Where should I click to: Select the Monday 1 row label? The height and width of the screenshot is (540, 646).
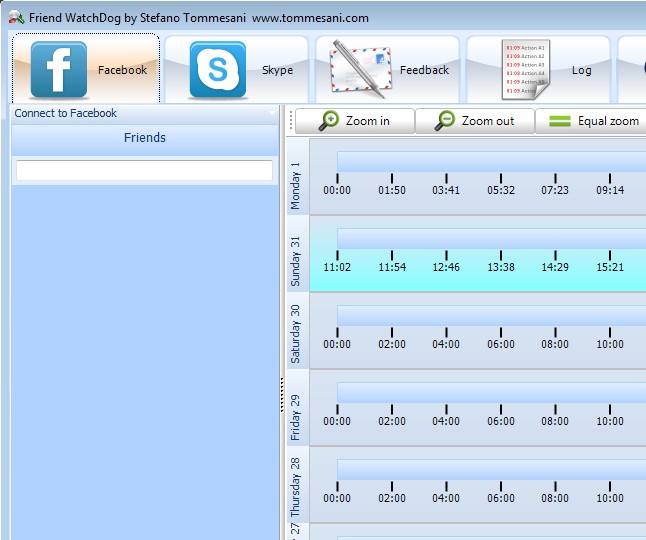pos(296,186)
